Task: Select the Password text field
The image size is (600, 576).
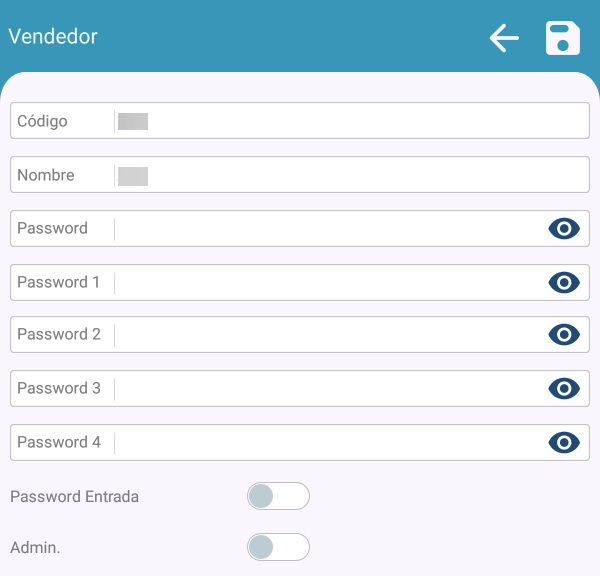Action: pyautogui.click(x=330, y=229)
